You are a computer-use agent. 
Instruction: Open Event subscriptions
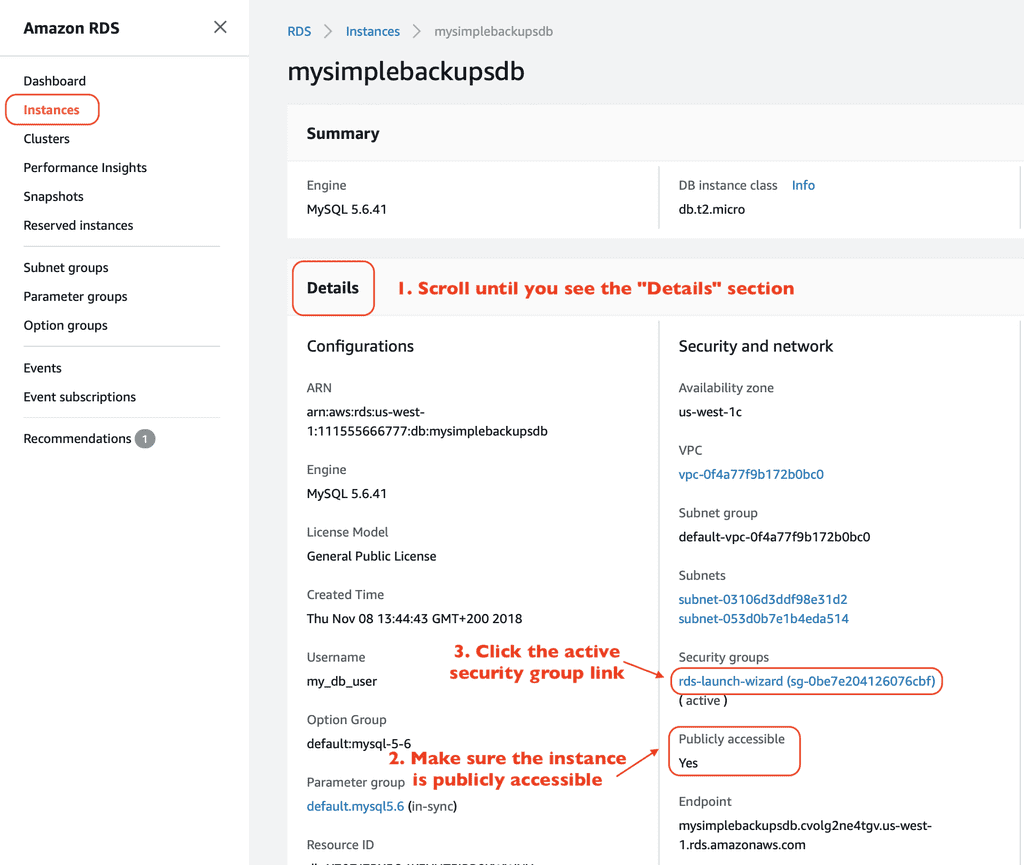click(x=80, y=397)
